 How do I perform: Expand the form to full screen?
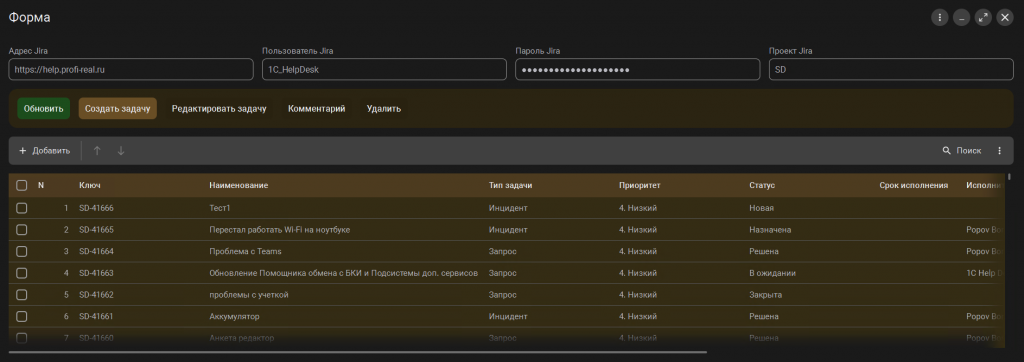tap(983, 18)
